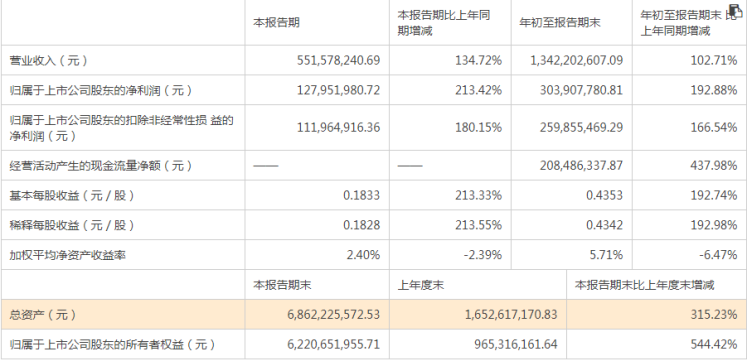Click the highlighted 总资产（元） row label

(x=43, y=315)
